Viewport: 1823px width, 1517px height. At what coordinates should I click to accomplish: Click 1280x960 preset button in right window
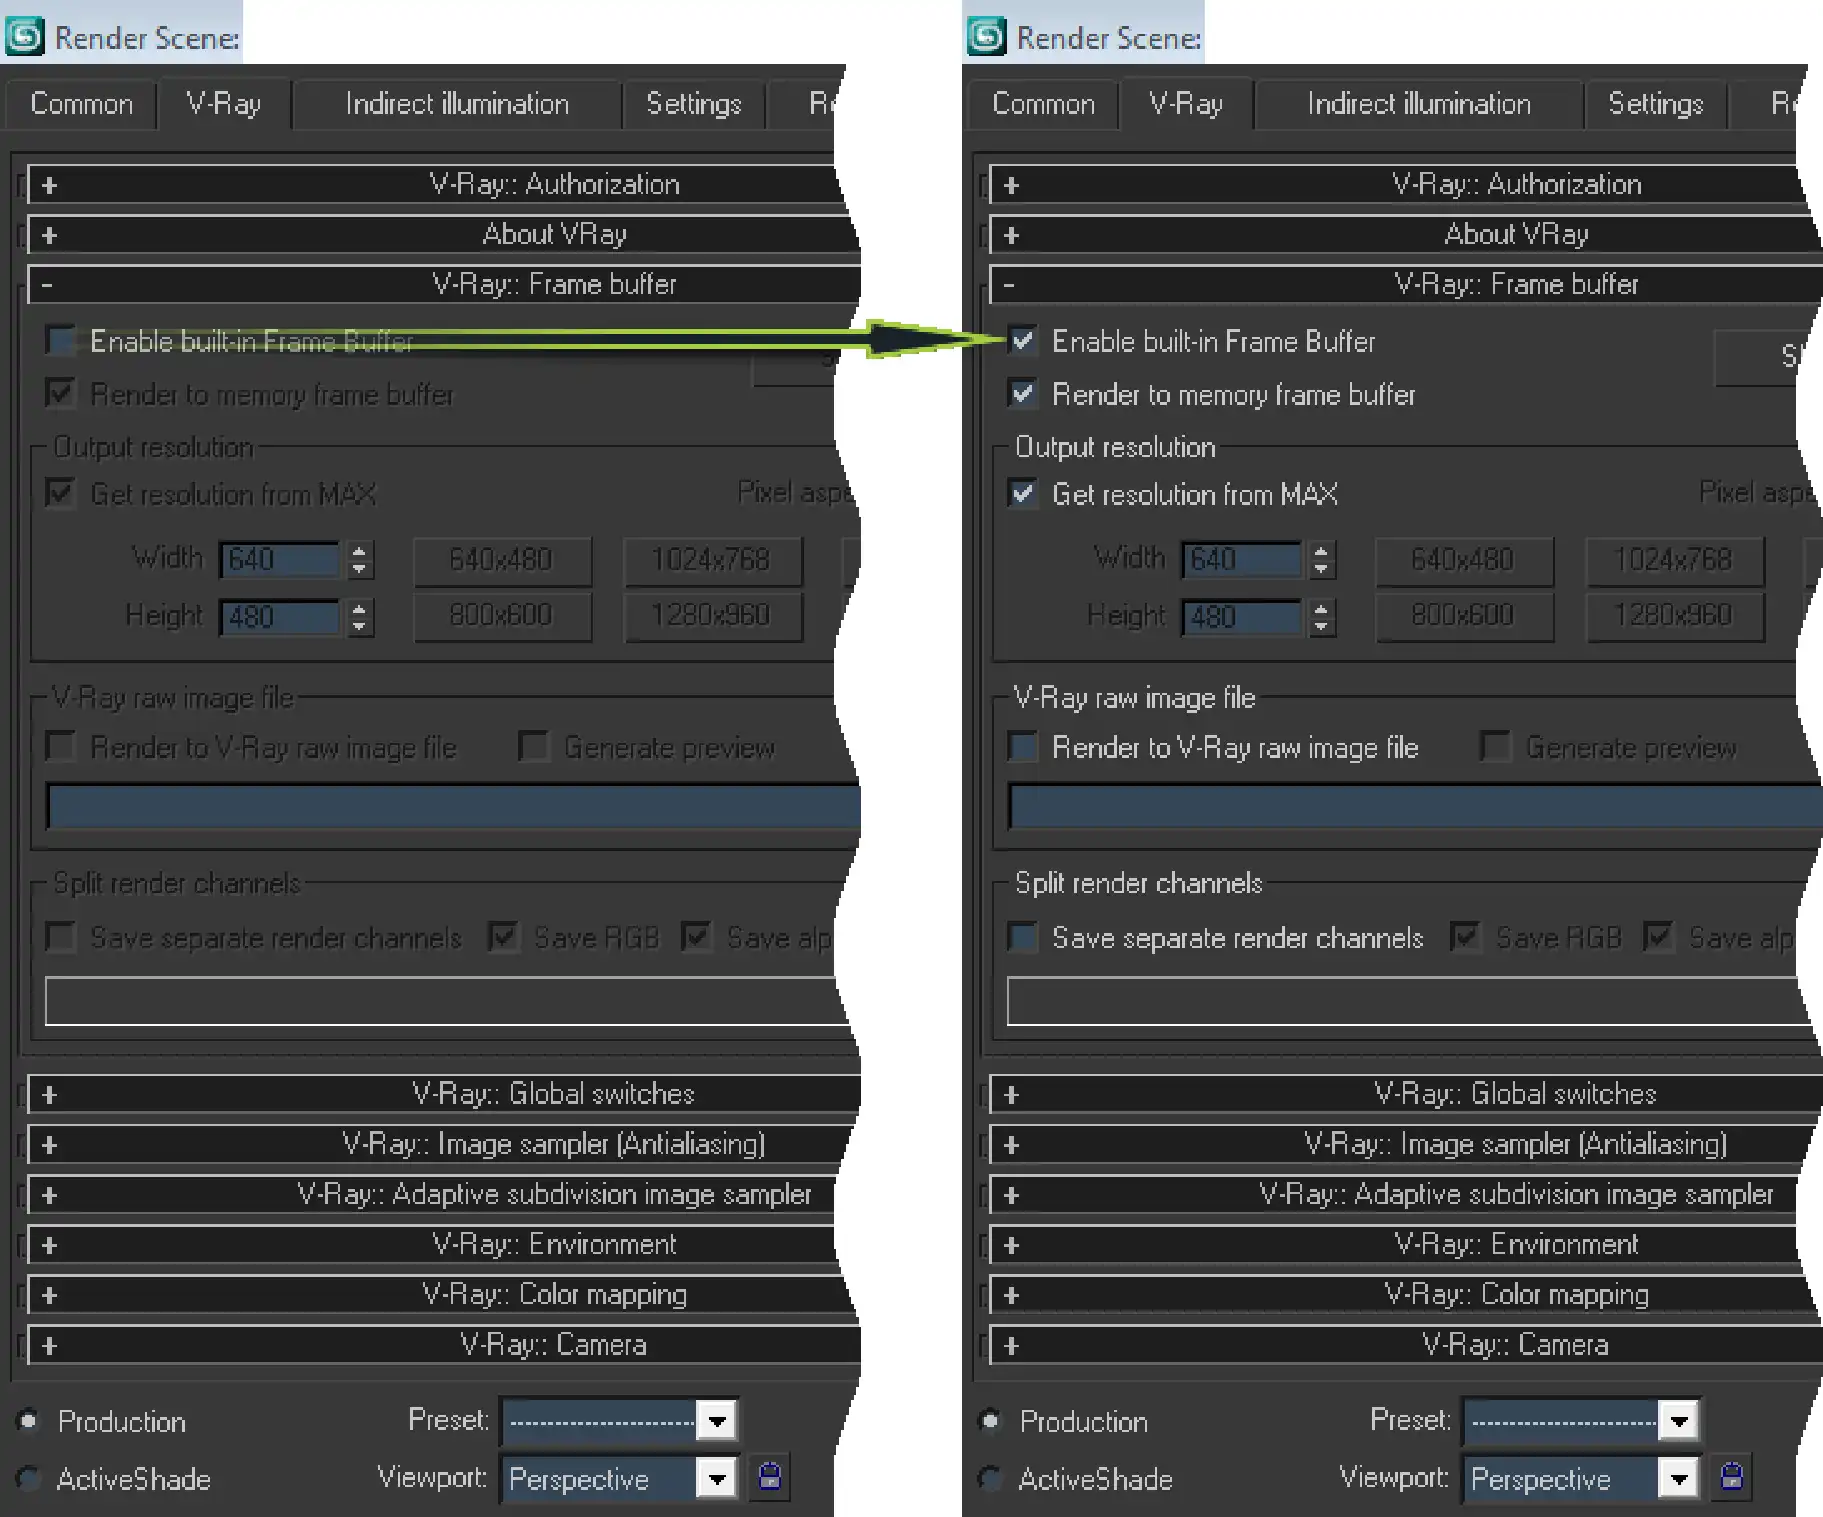point(1675,616)
